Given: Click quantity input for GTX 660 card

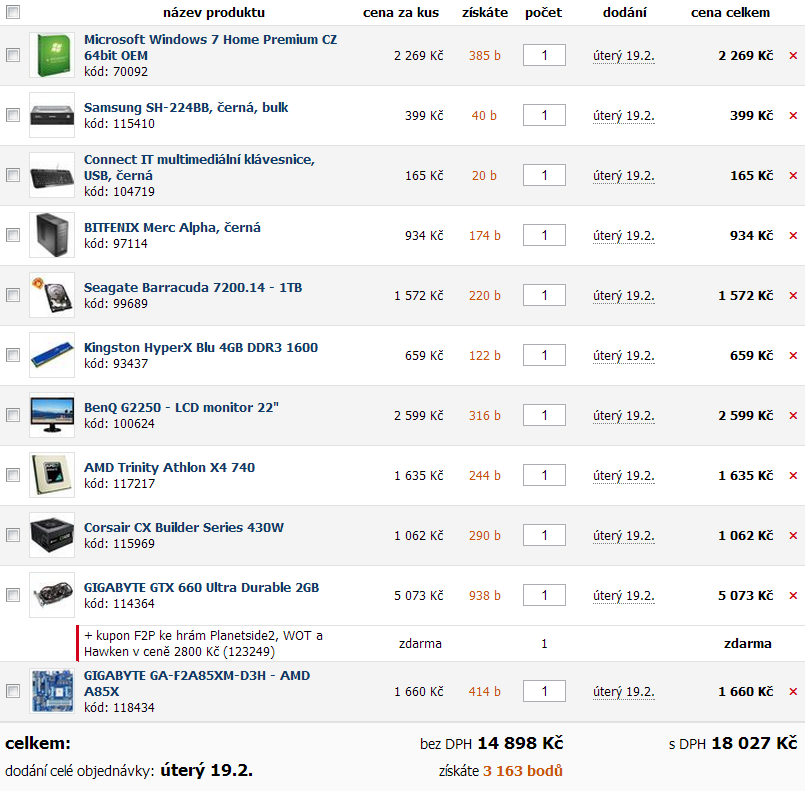Looking at the screenshot, I should click(544, 595).
